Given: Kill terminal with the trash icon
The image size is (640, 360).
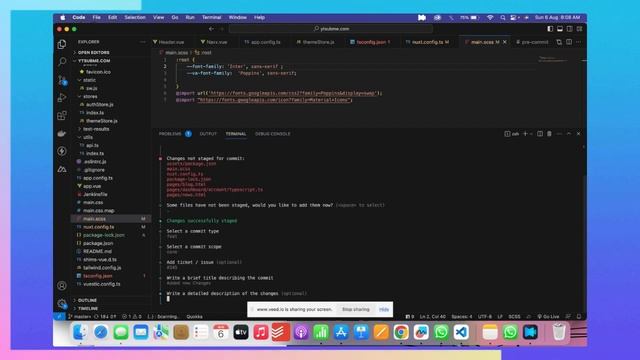Looking at the screenshot, I should coord(549,134).
